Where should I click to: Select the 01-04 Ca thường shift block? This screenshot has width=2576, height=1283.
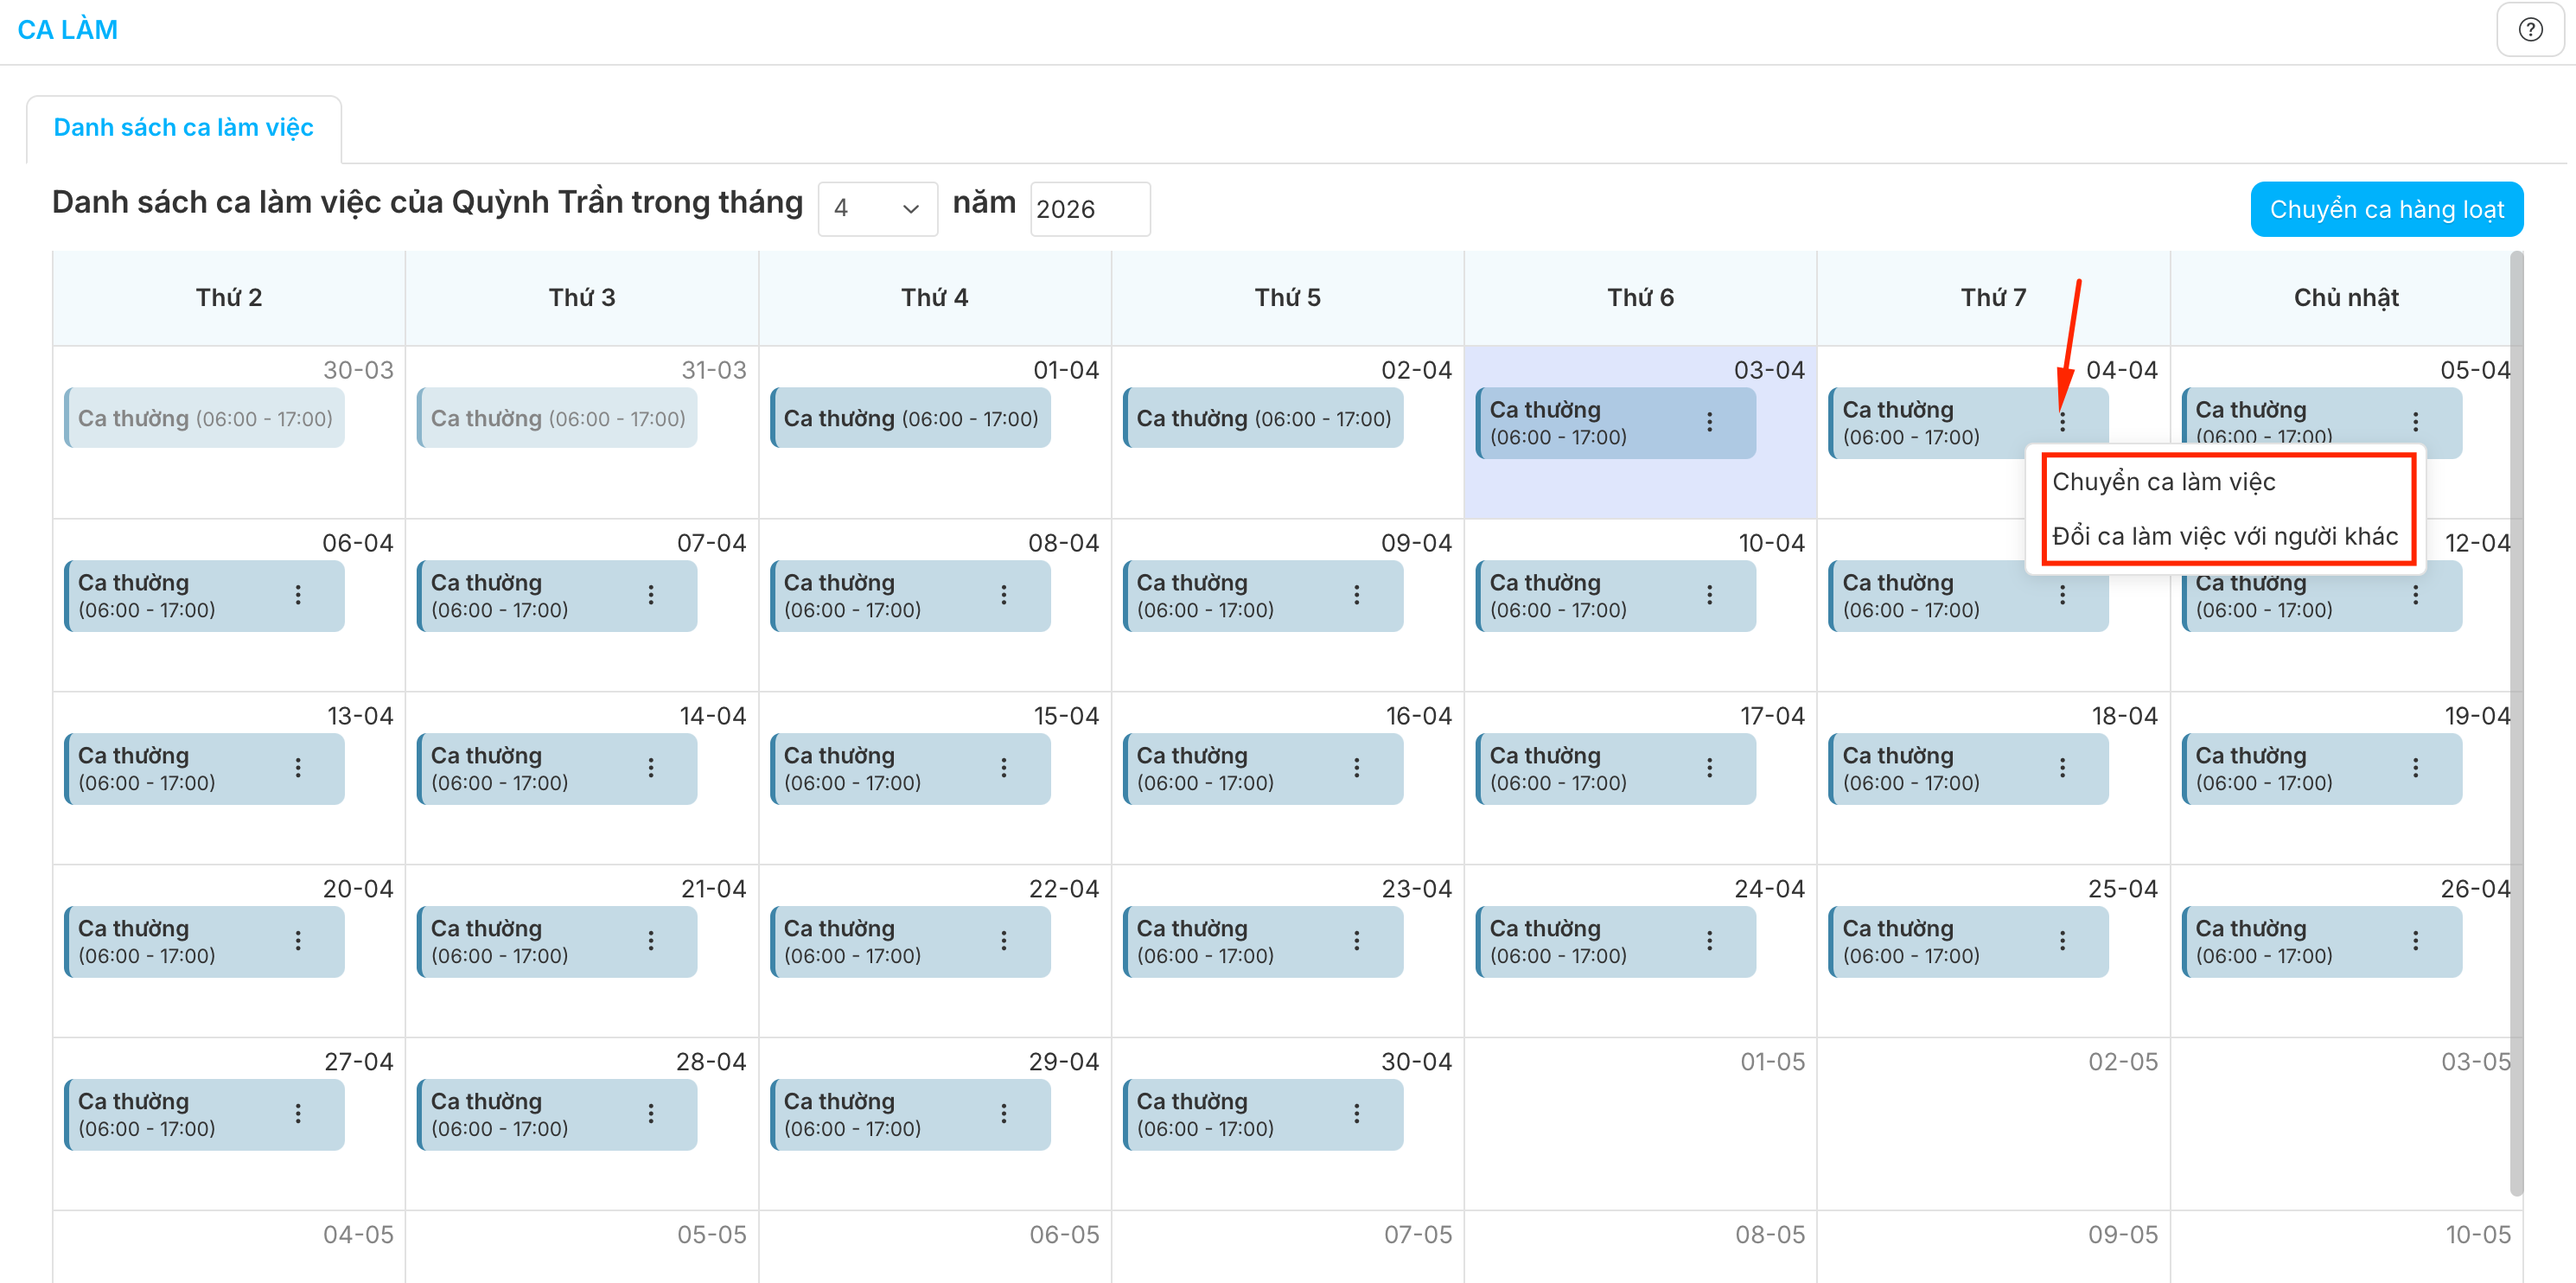pyautogui.click(x=910, y=419)
